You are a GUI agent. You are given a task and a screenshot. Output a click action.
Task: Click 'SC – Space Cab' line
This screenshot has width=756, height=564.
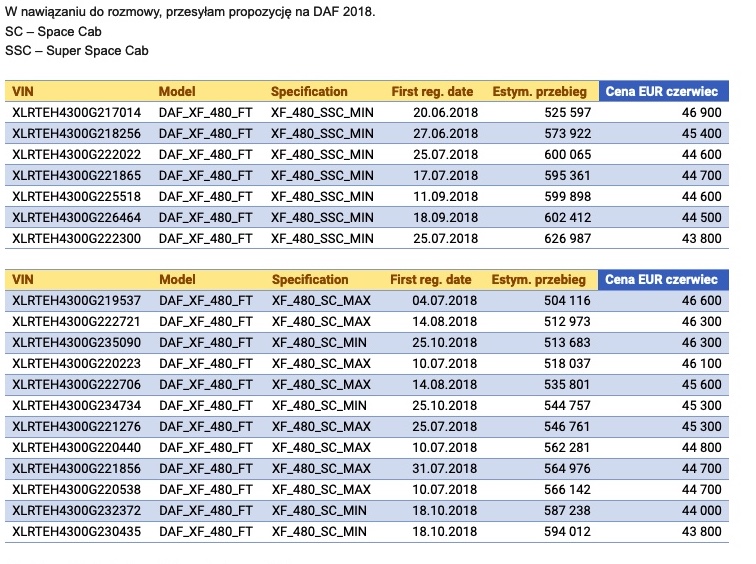tap(53, 32)
